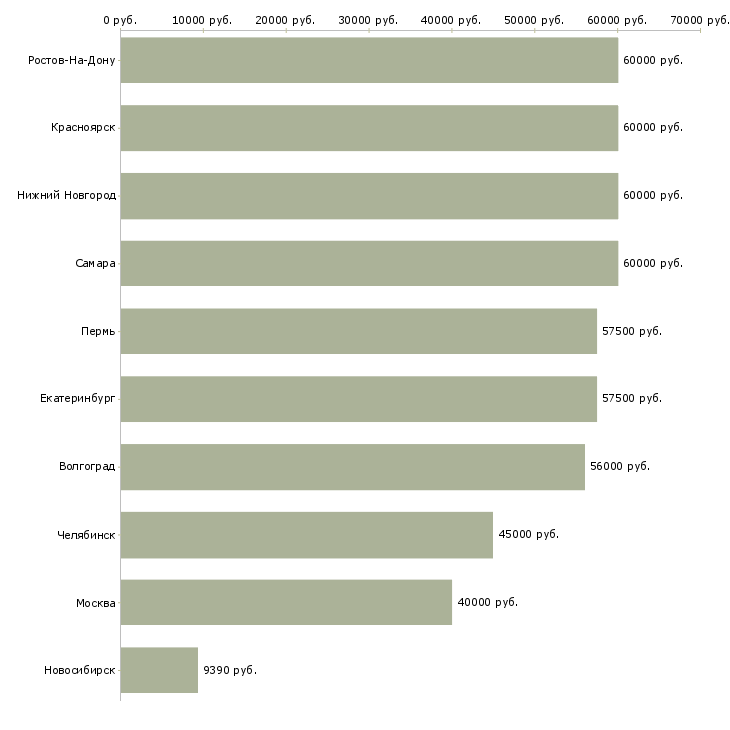Click the Екатеринбург city label
Image resolution: width=730 pixels, height=730 pixels.
tap(77, 399)
